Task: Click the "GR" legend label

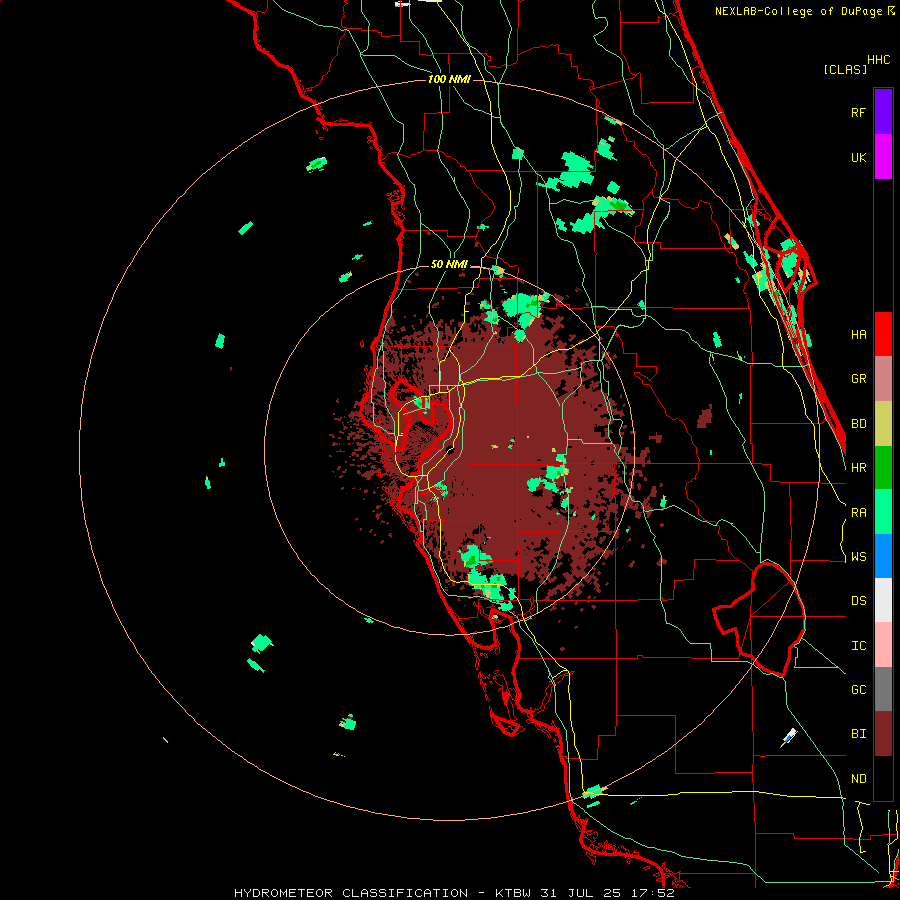Action: (x=858, y=379)
